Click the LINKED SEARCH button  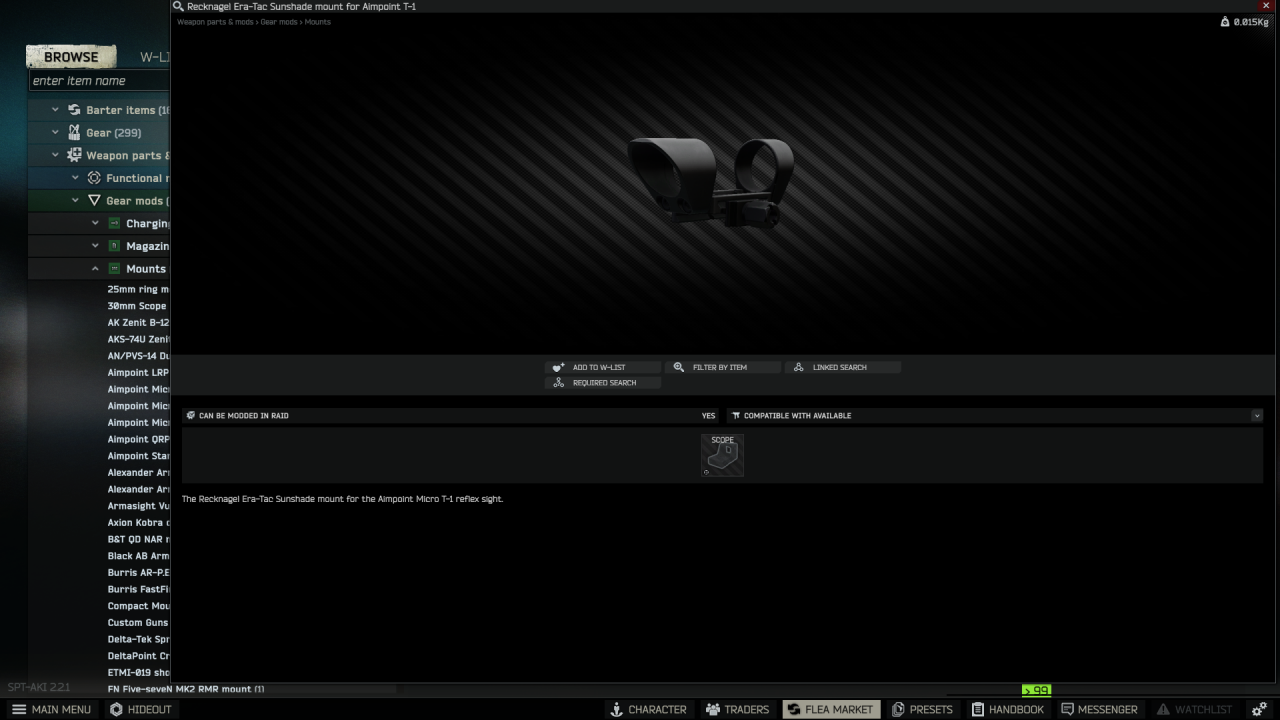tap(843, 367)
